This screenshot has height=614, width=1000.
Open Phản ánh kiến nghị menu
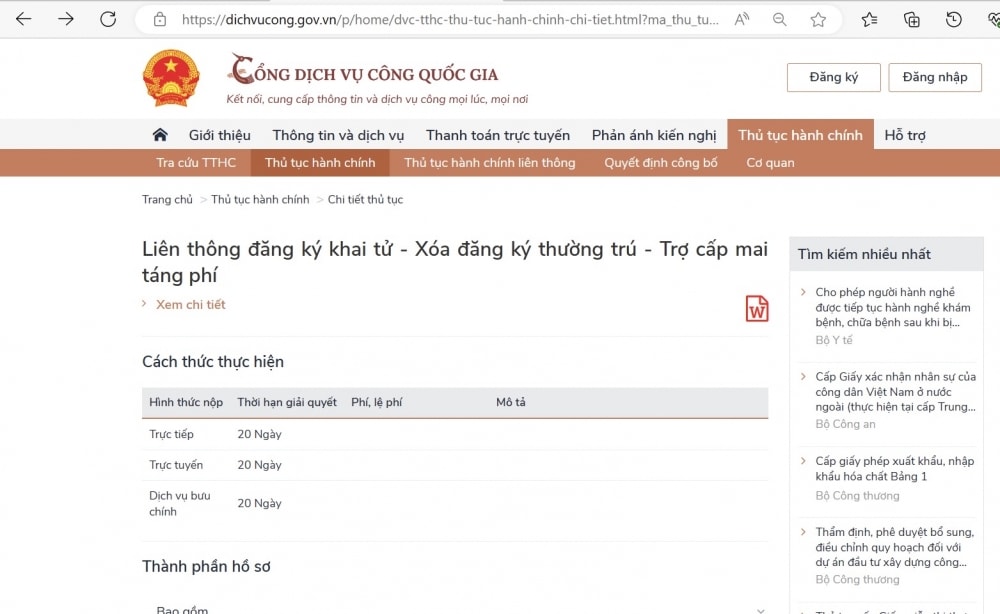coord(654,135)
